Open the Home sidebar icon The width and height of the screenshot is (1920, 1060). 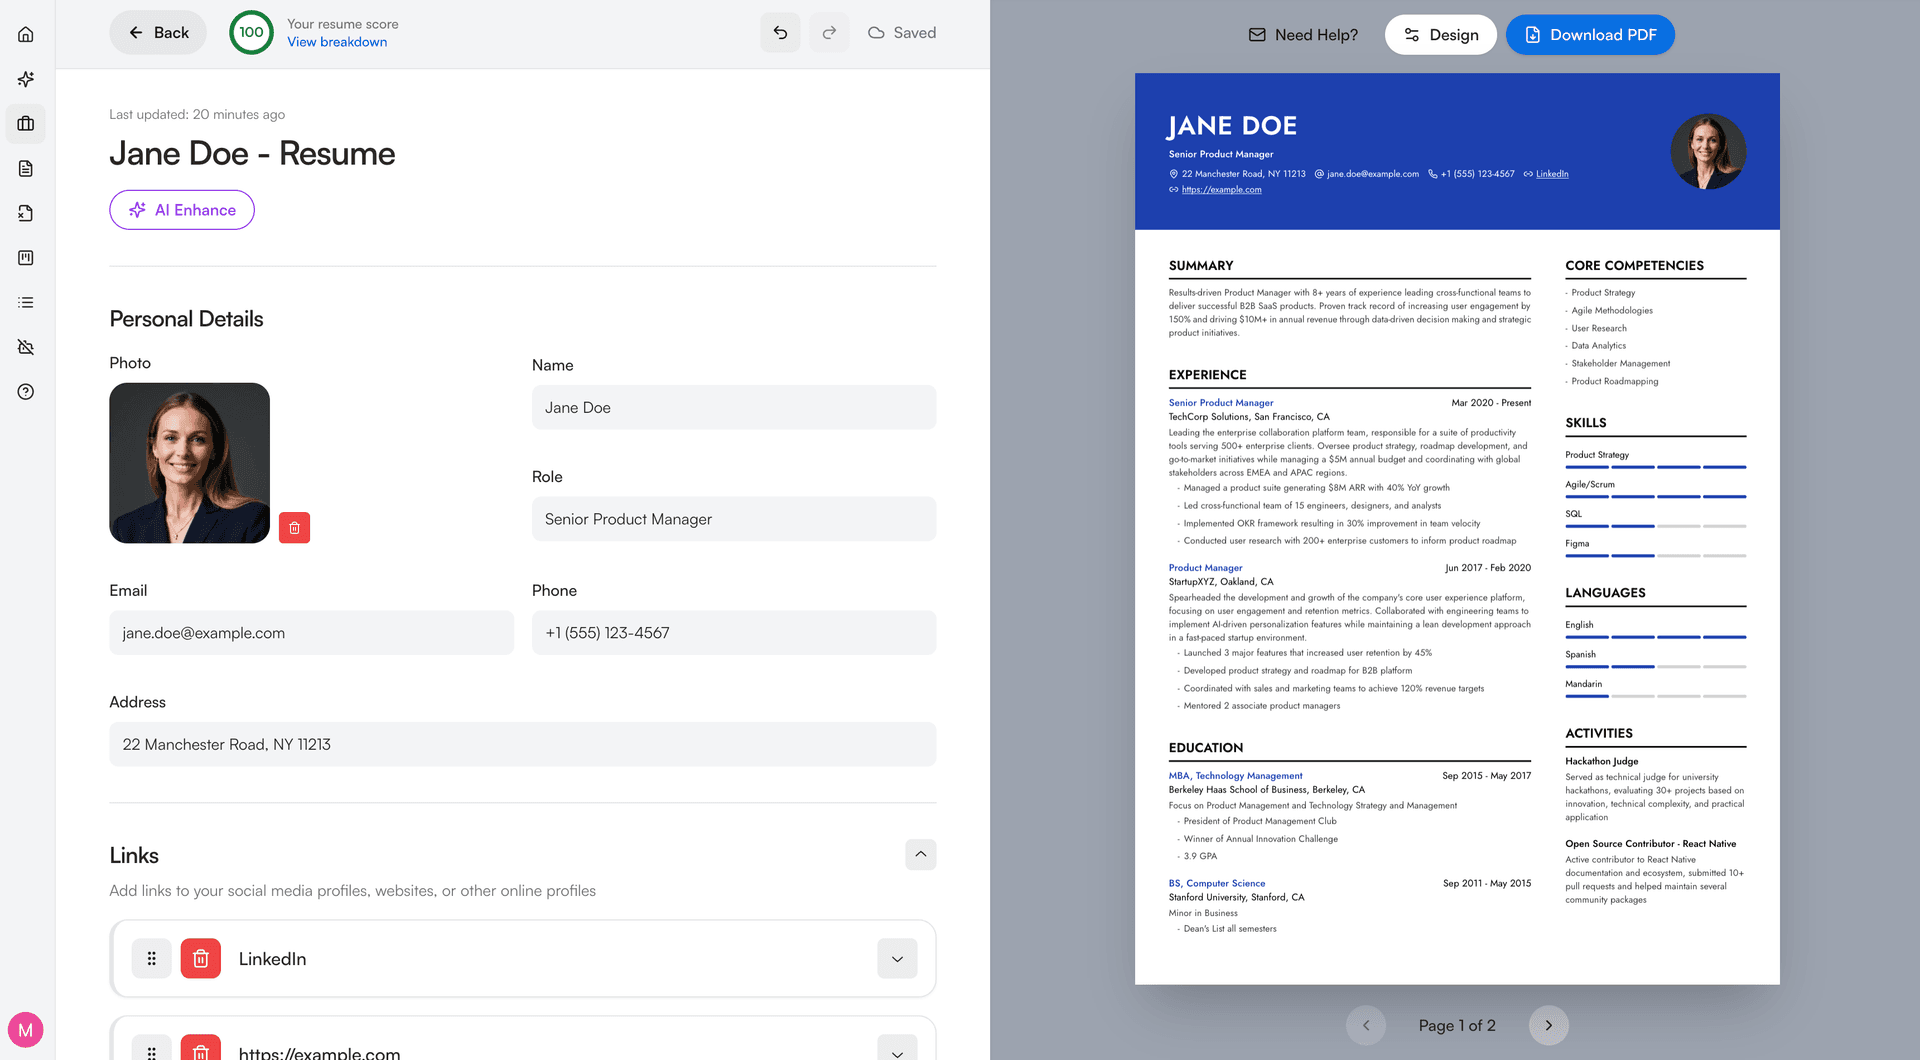(x=25, y=33)
